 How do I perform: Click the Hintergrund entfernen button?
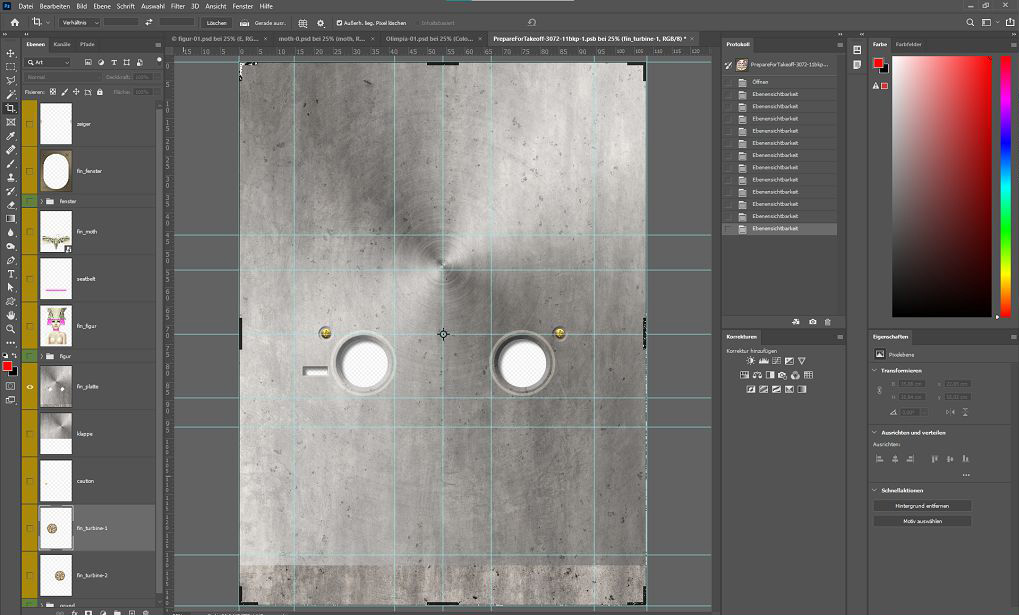[x=922, y=506]
